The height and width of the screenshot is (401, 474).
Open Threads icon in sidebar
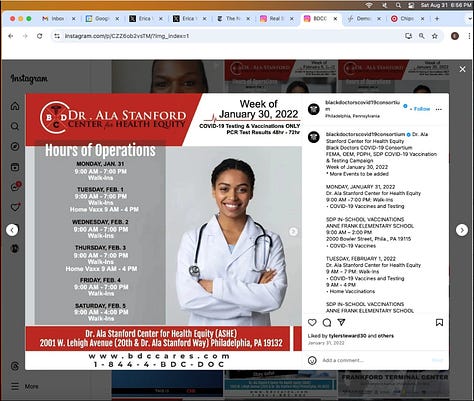click(15, 366)
